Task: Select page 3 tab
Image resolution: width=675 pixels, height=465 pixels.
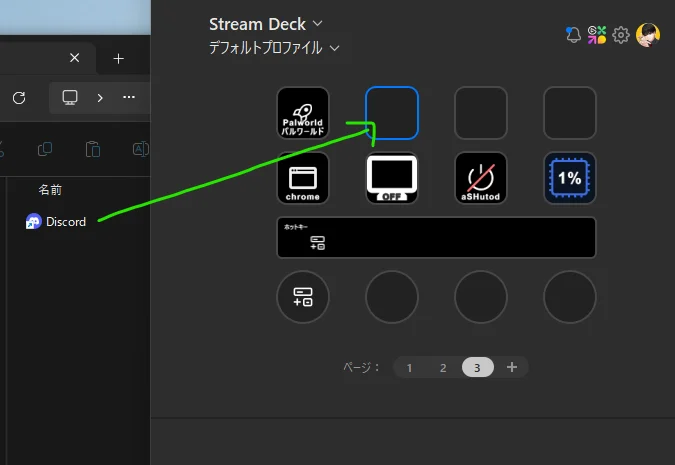Action: (477, 367)
